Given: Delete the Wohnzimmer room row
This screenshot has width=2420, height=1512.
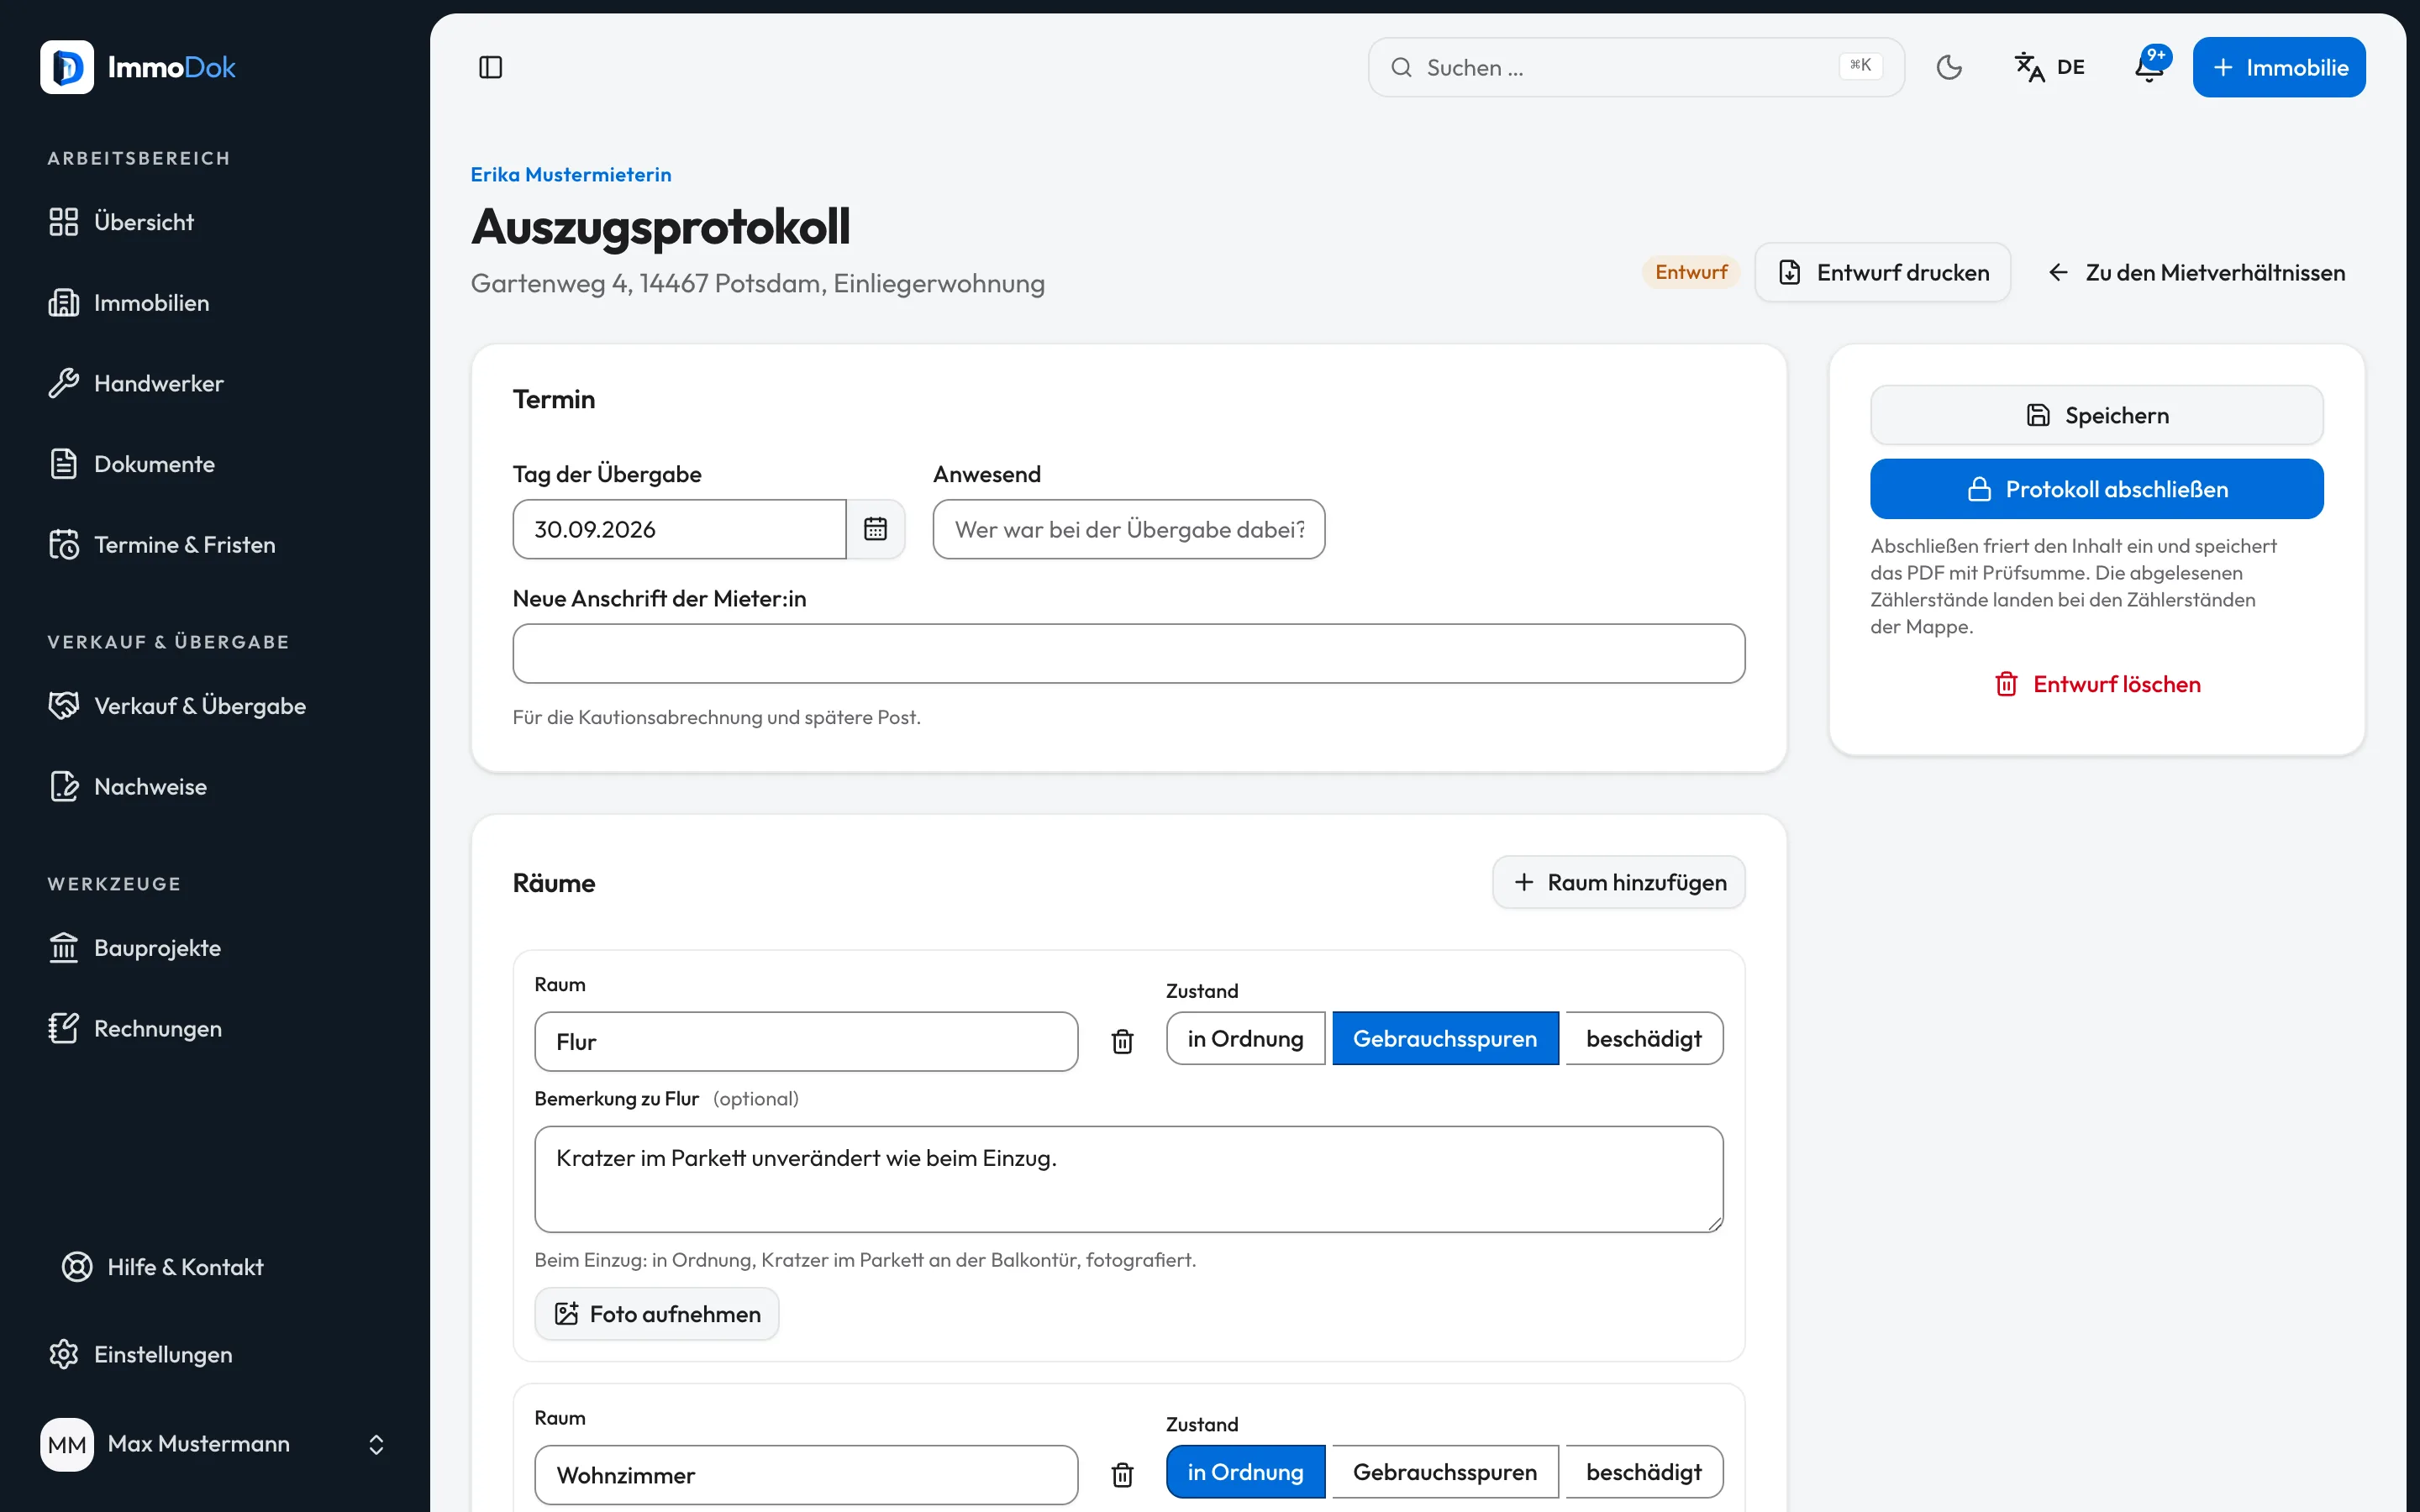Looking at the screenshot, I should tap(1122, 1474).
